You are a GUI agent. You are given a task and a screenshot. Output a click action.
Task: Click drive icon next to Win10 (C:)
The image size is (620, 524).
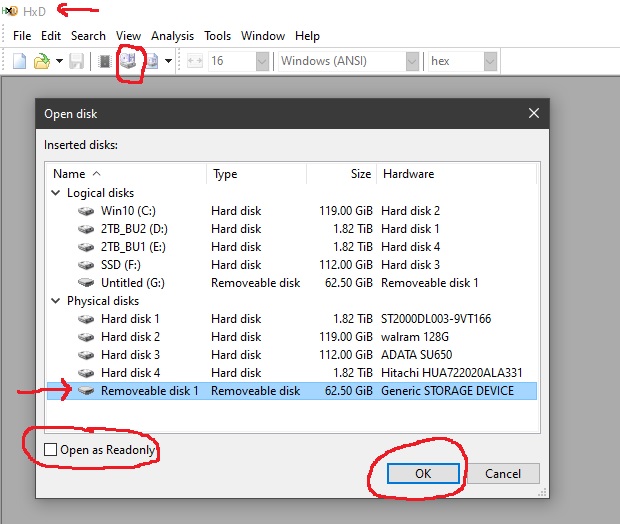point(86,211)
